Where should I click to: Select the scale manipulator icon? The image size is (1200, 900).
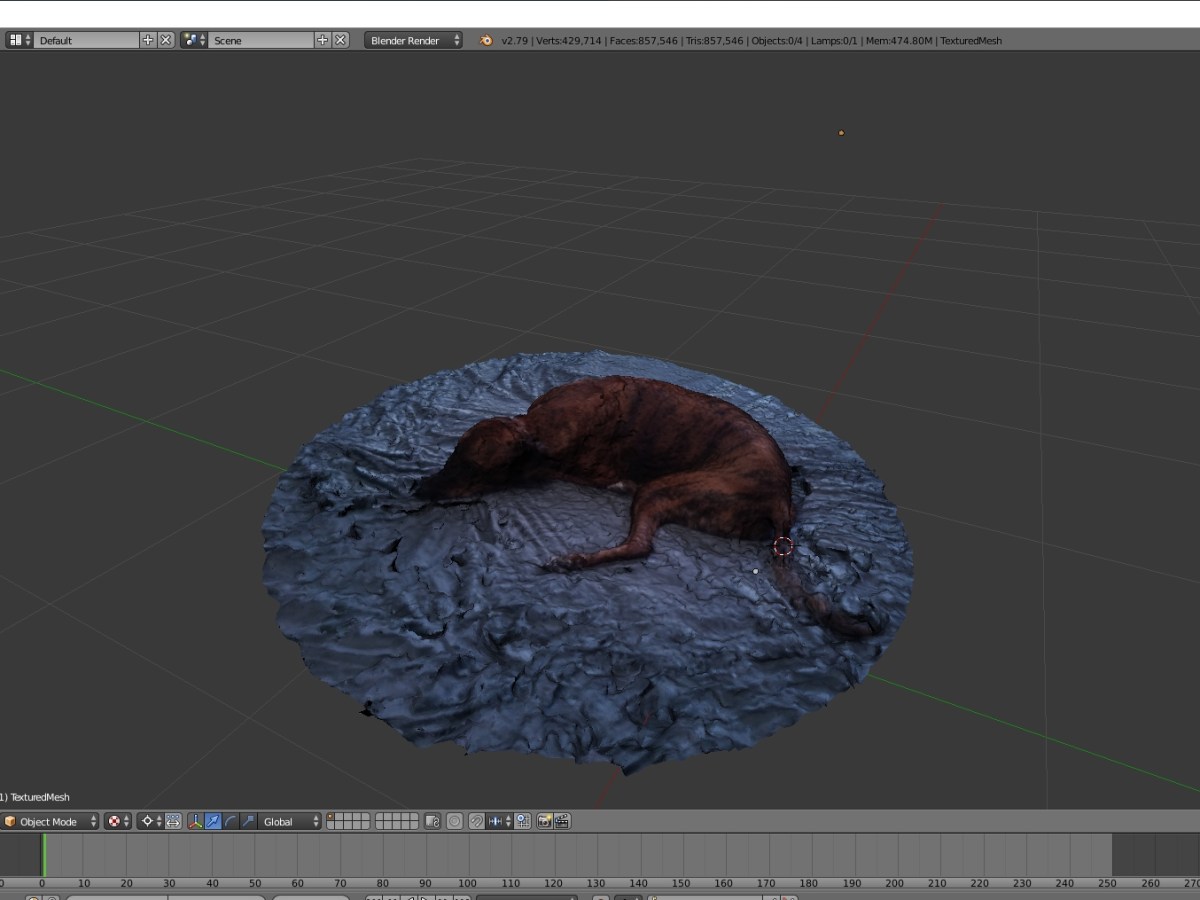click(248, 822)
